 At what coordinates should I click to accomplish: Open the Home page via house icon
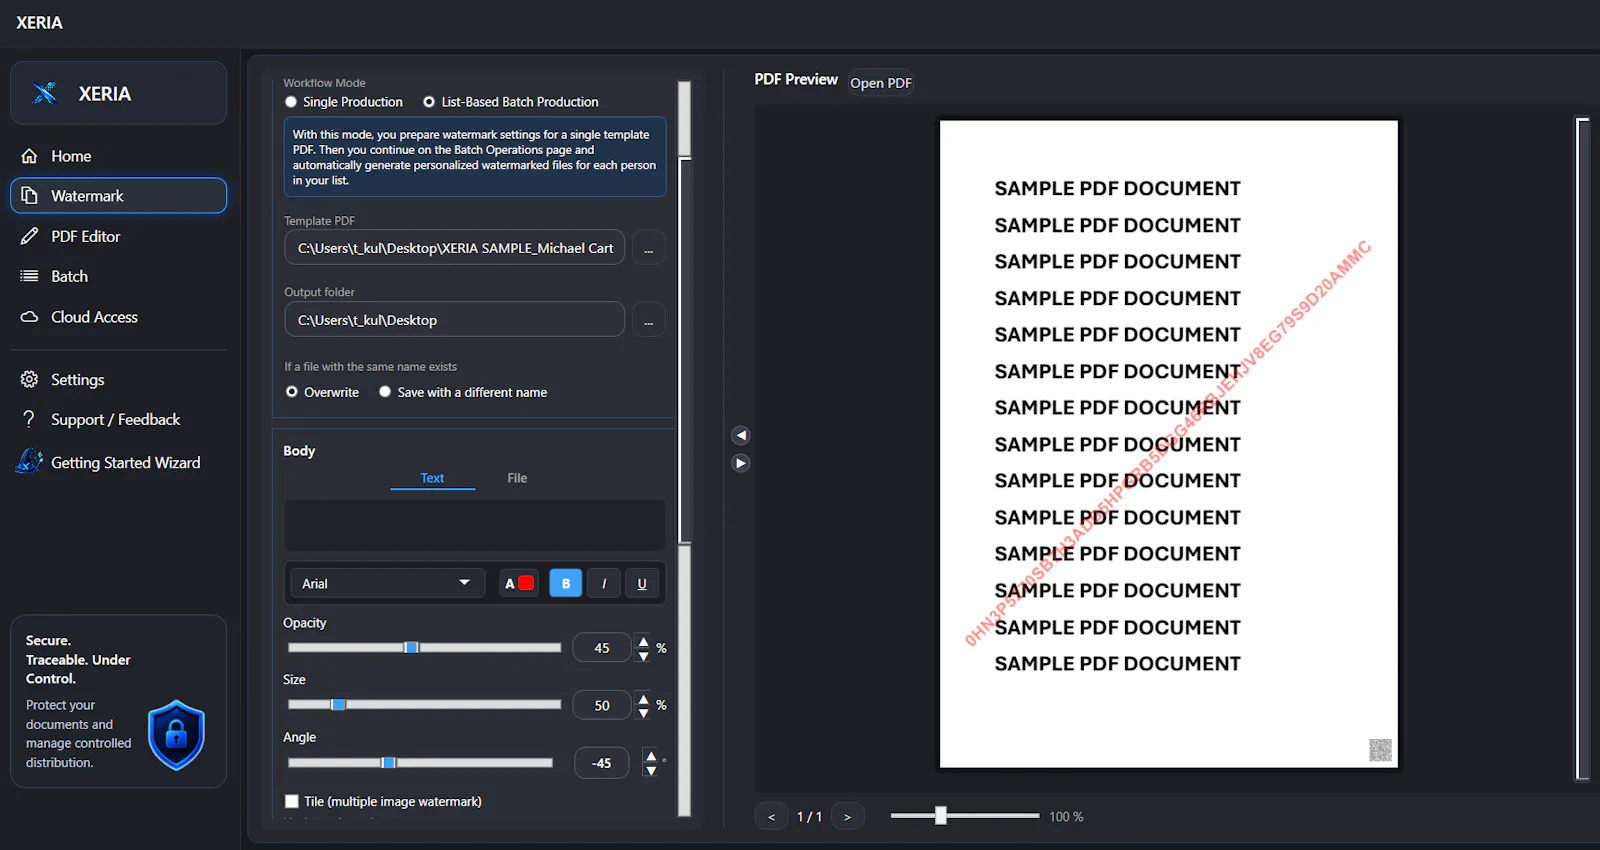coord(29,156)
